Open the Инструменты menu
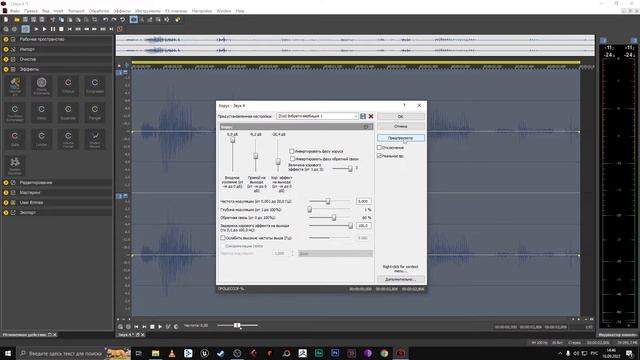640x360 pixels. [x=148, y=11]
